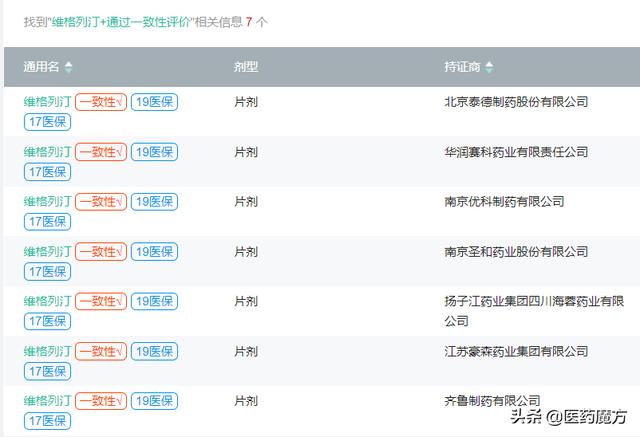Click 片剂 cell in 齐鲁制药 row
This screenshot has height=437, width=640.
(x=246, y=401)
